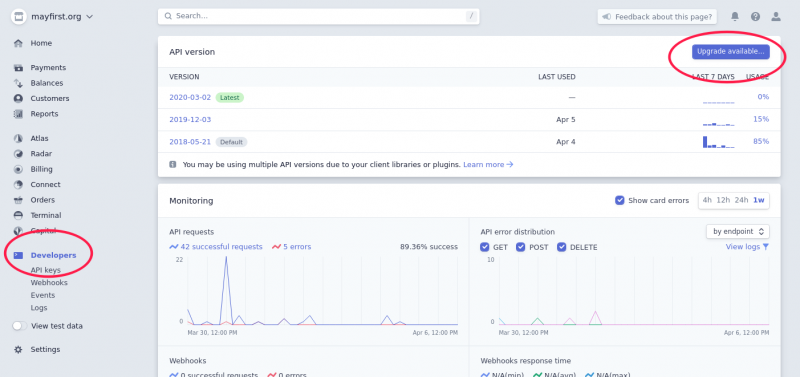Uncheck Show card errors checkbox
This screenshot has height=377, width=800.
click(x=619, y=200)
